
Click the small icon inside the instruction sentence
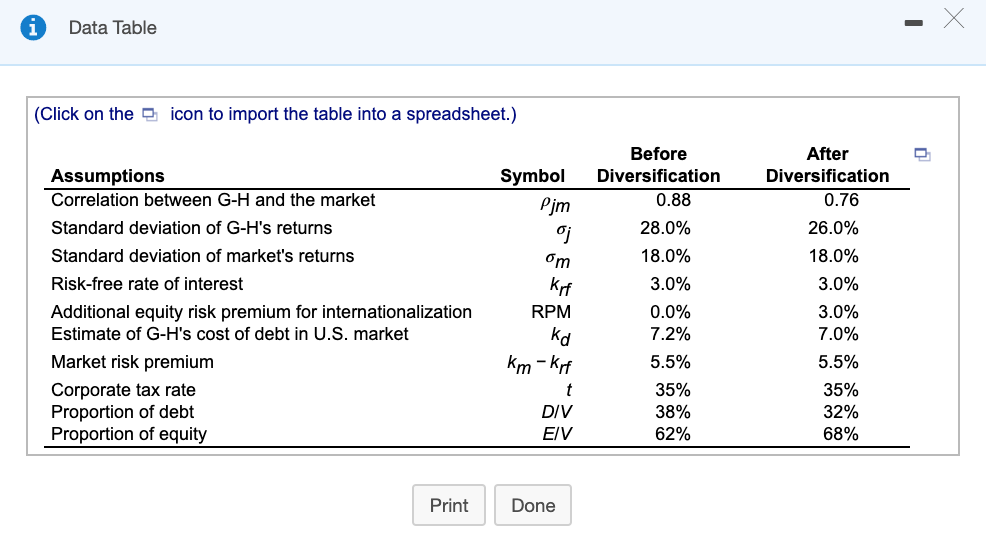[150, 114]
